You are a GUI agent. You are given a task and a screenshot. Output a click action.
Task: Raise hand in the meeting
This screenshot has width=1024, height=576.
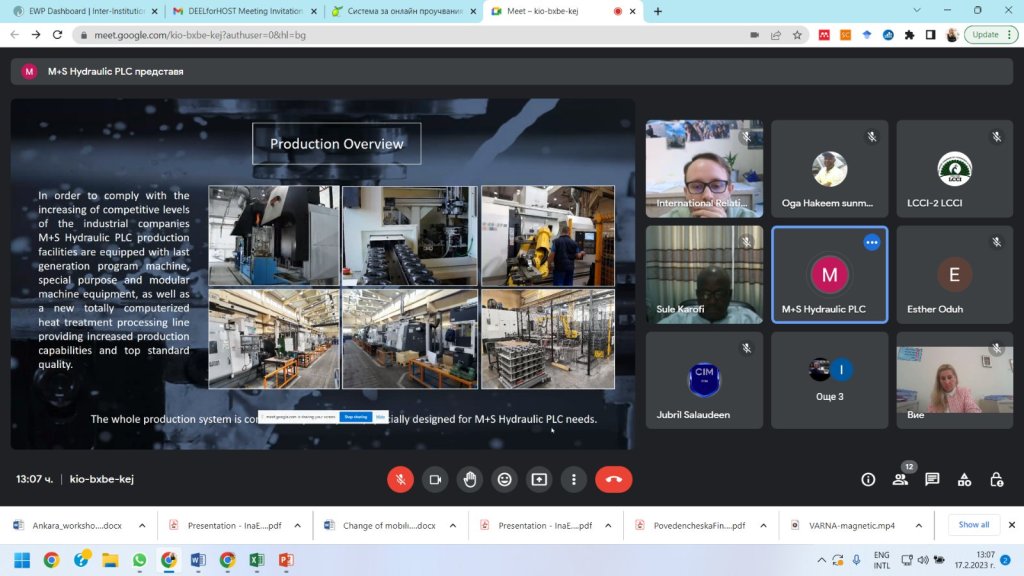pyautogui.click(x=470, y=479)
